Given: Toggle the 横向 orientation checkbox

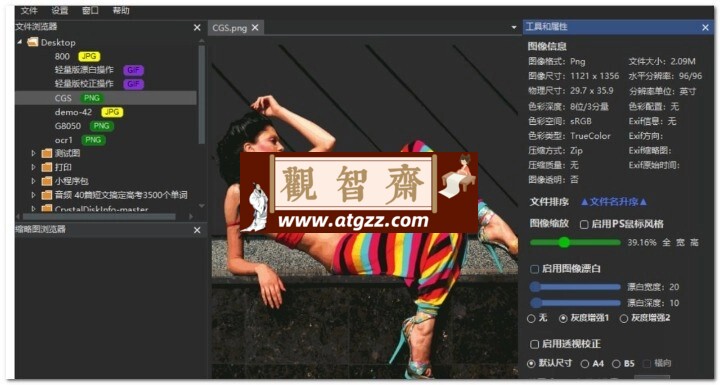Looking at the screenshot, I should pyautogui.click(x=647, y=363).
